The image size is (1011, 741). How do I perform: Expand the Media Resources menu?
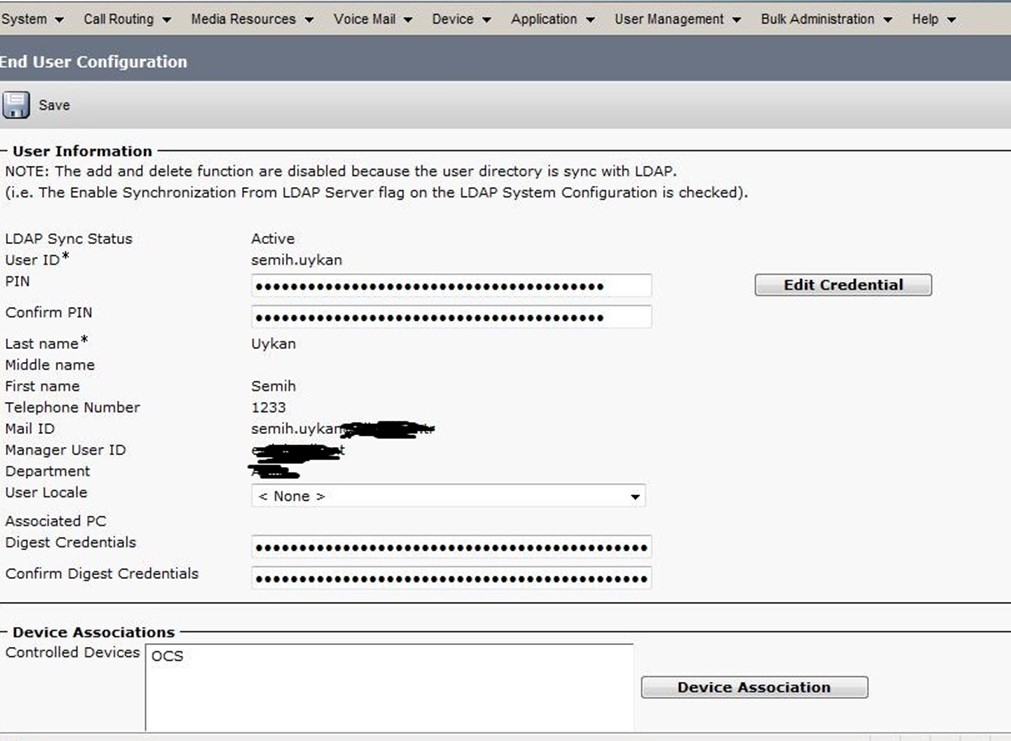(x=252, y=19)
